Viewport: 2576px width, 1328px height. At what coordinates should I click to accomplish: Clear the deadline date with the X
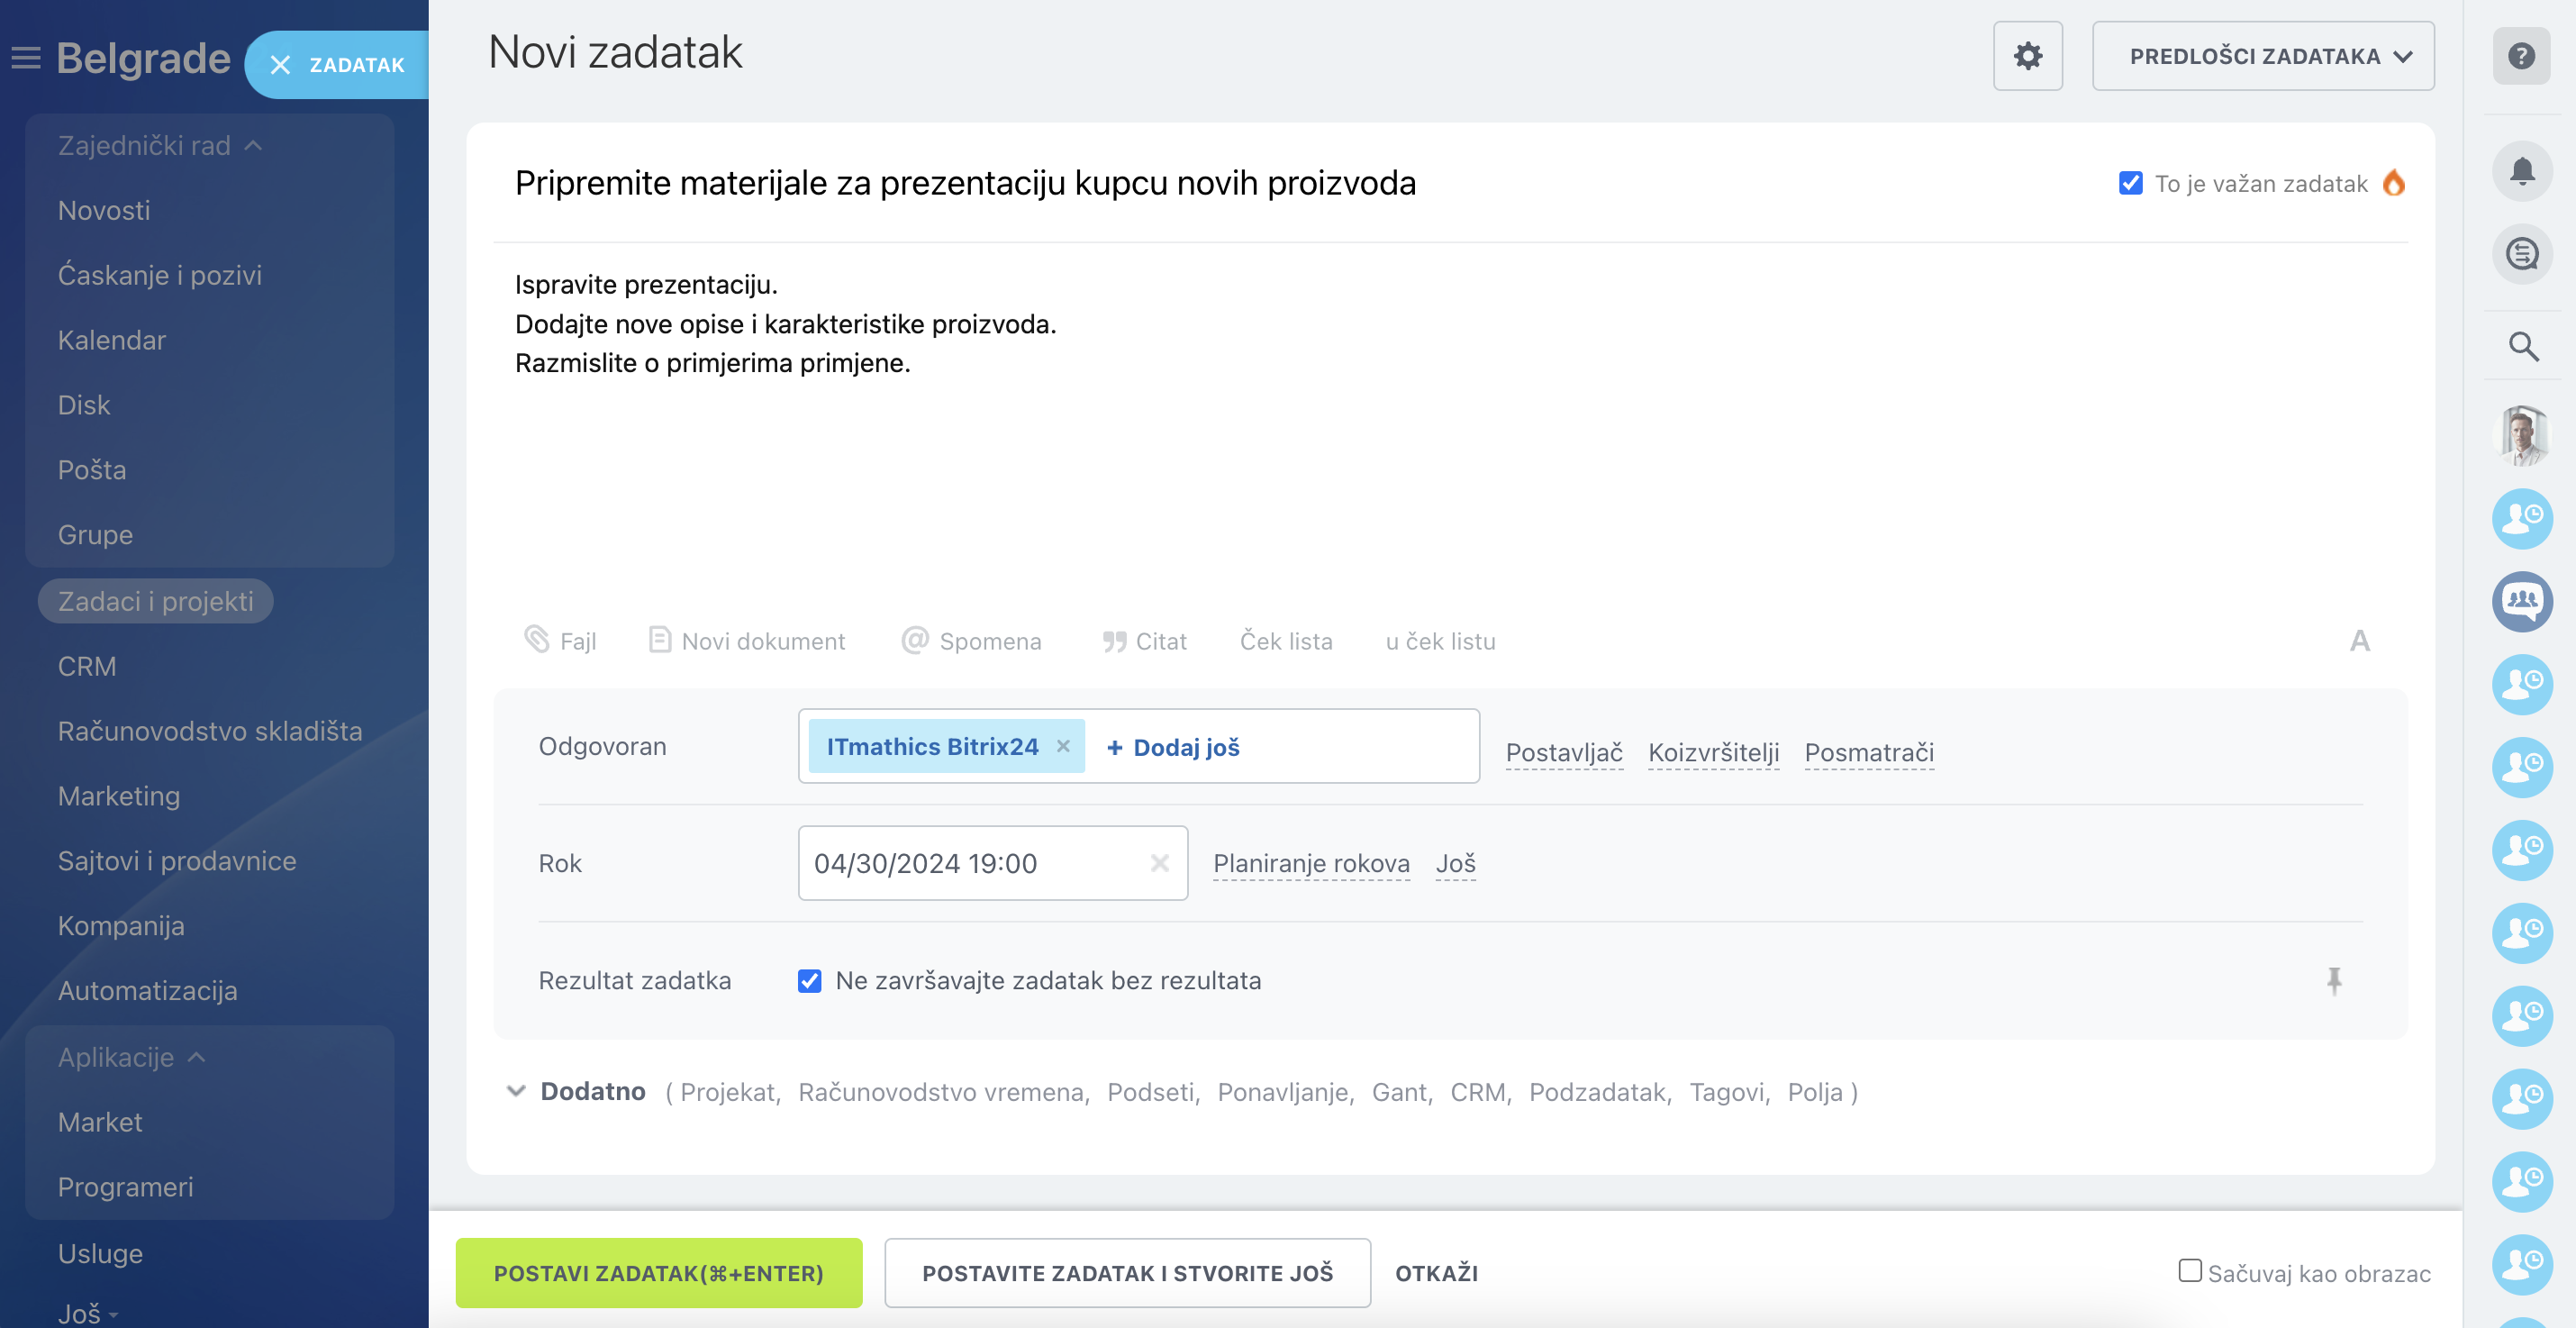pyautogui.click(x=1159, y=863)
